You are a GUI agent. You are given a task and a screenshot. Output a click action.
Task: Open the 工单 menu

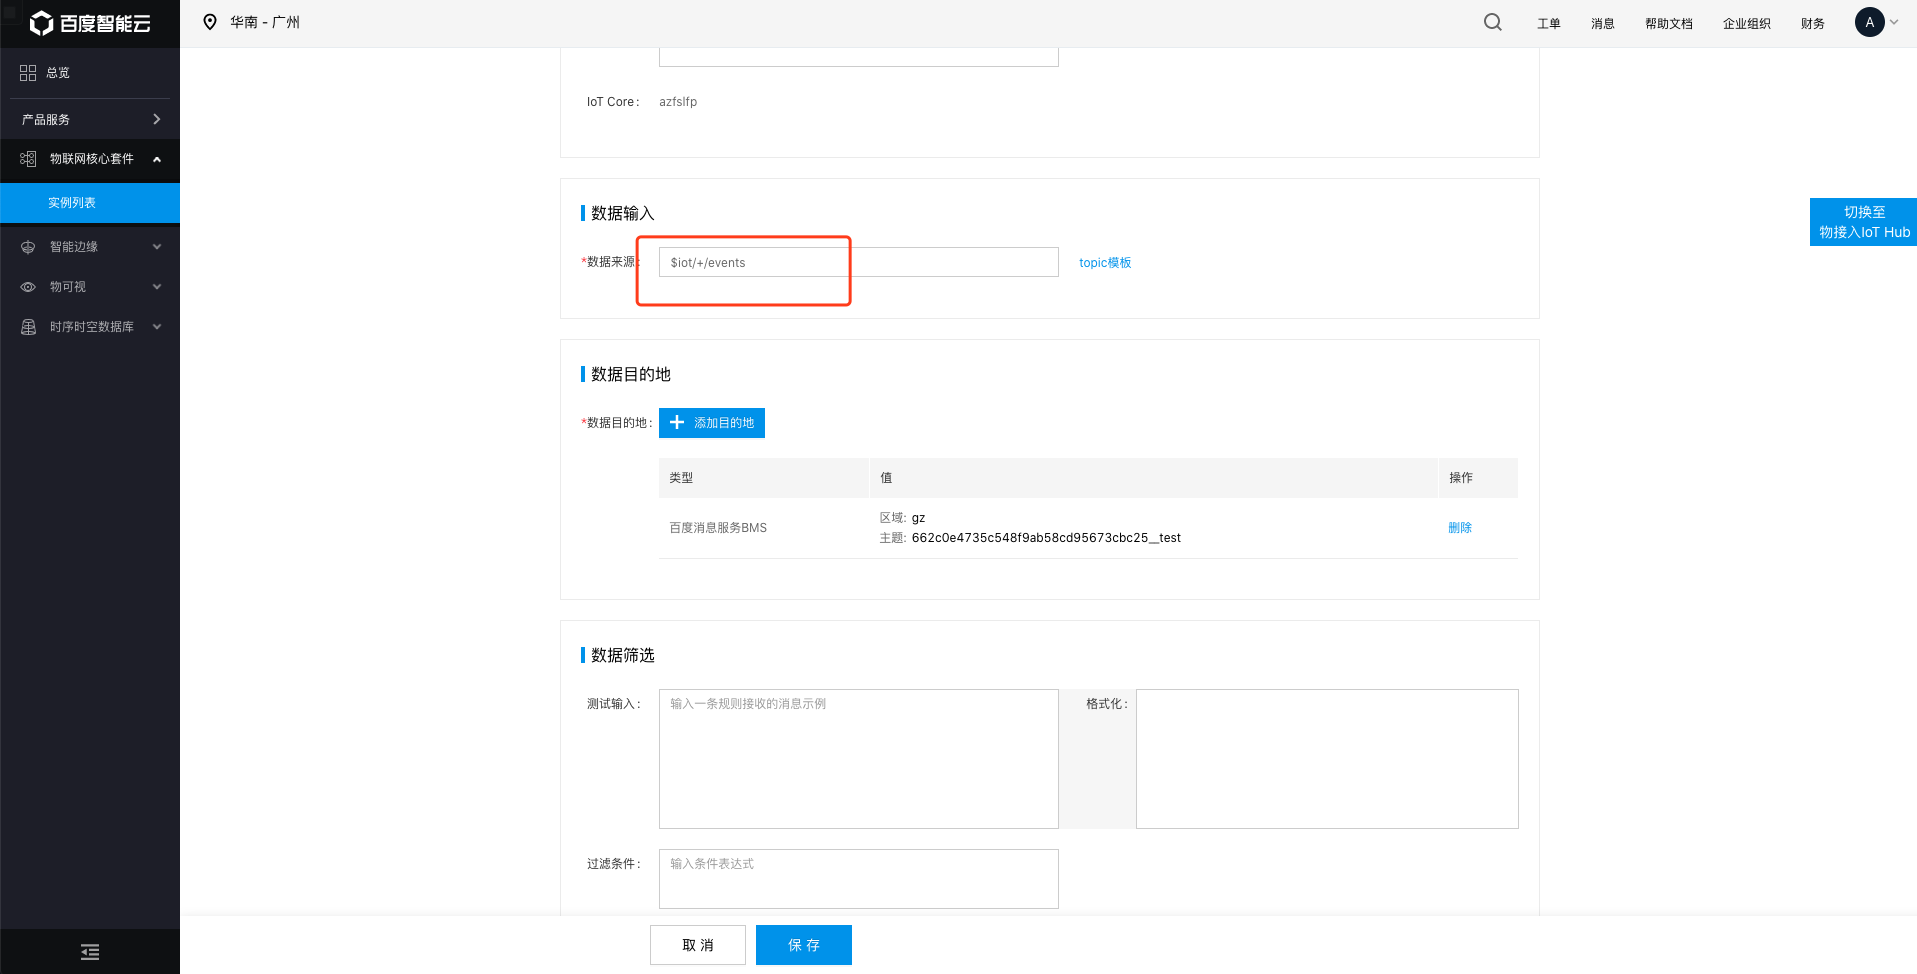(1548, 24)
